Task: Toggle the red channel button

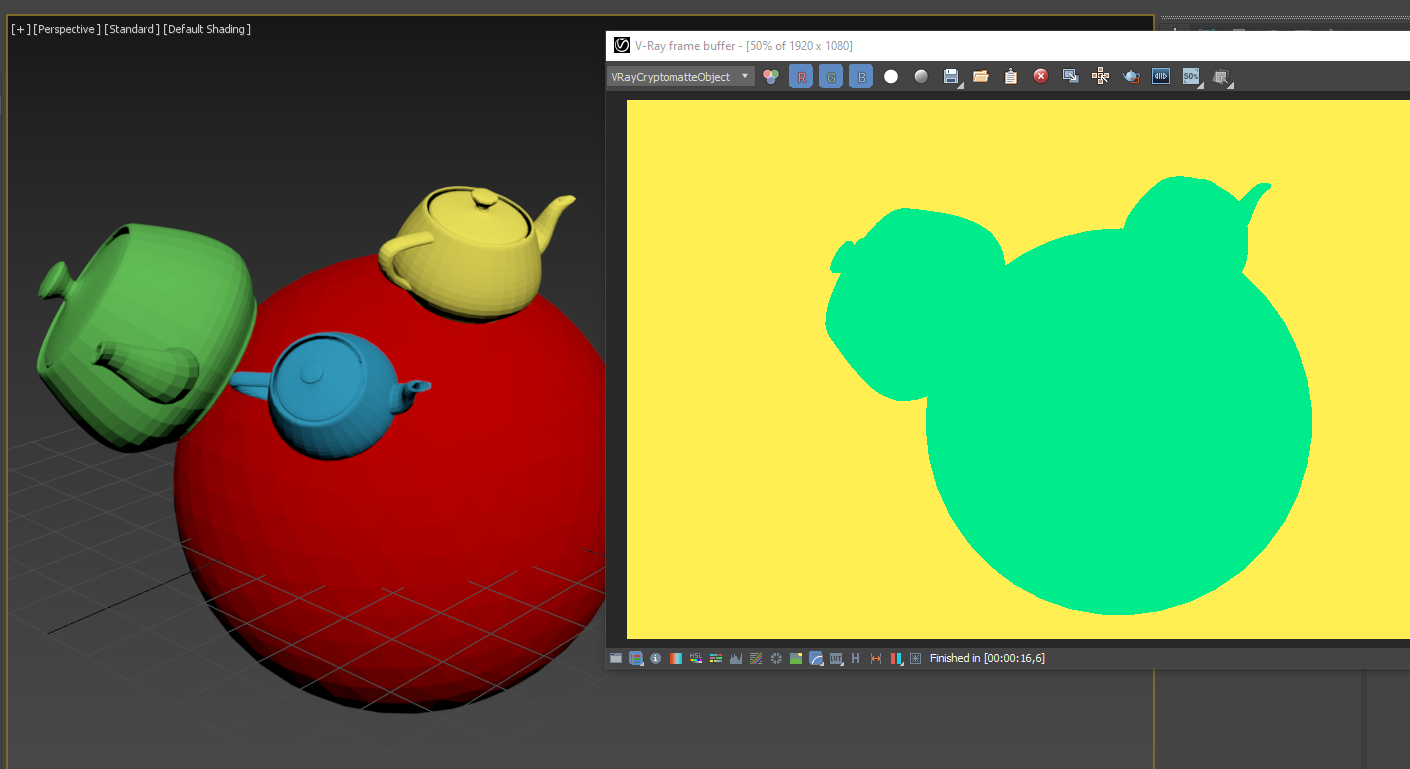Action: (801, 77)
